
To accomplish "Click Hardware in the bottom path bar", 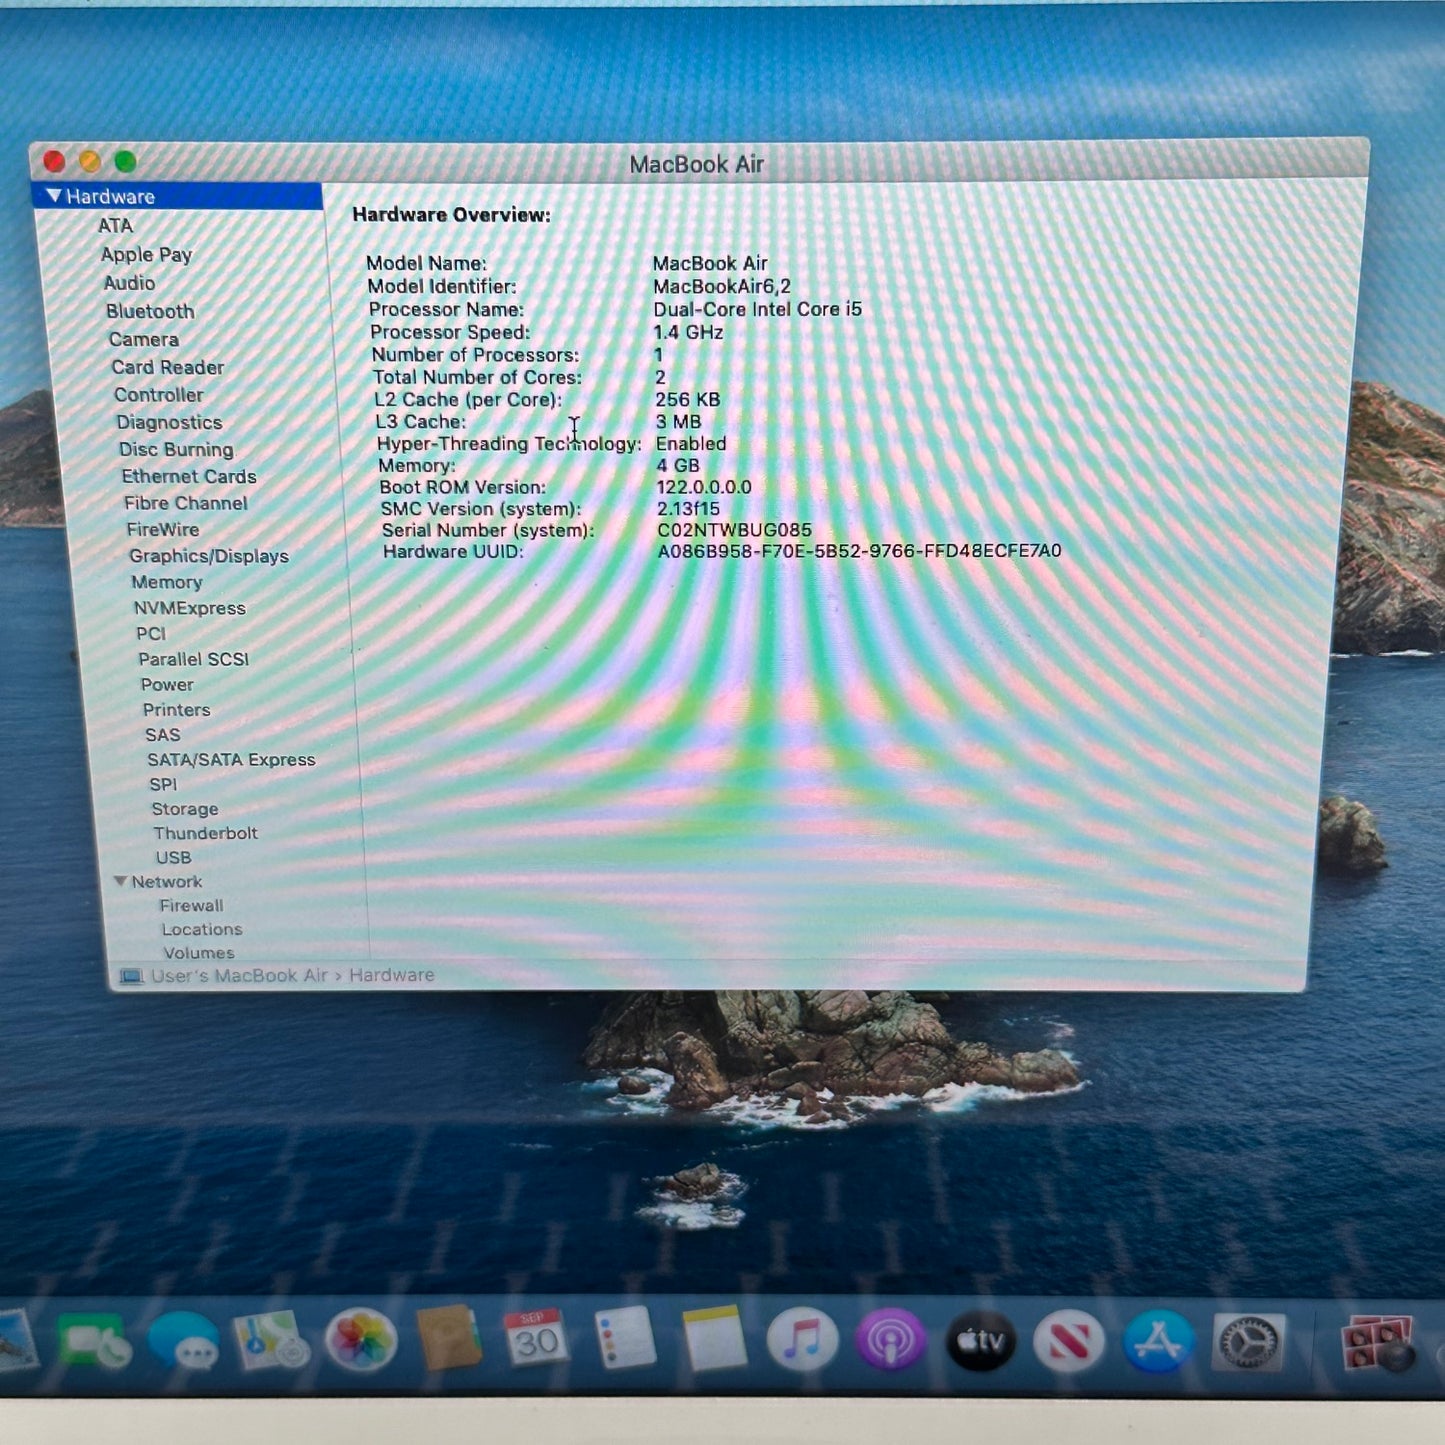I will (391, 975).
